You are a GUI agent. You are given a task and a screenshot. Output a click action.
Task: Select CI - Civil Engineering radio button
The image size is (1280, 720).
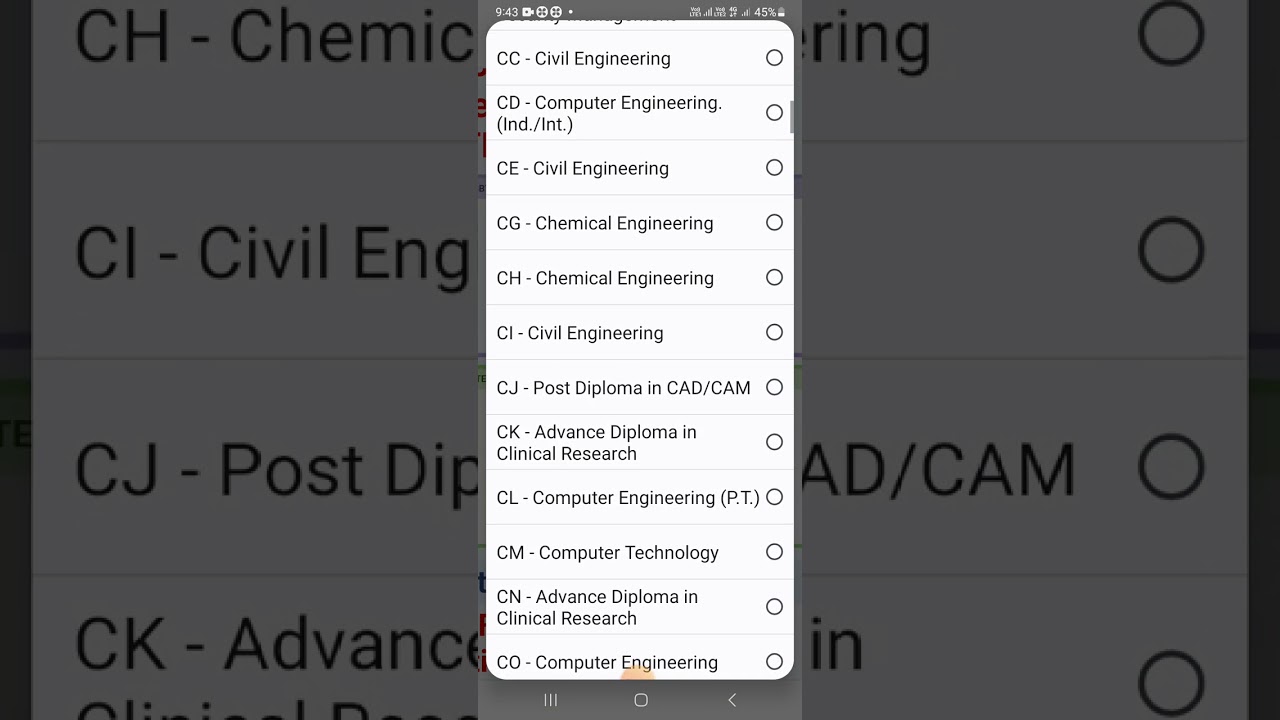tap(774, 332)
